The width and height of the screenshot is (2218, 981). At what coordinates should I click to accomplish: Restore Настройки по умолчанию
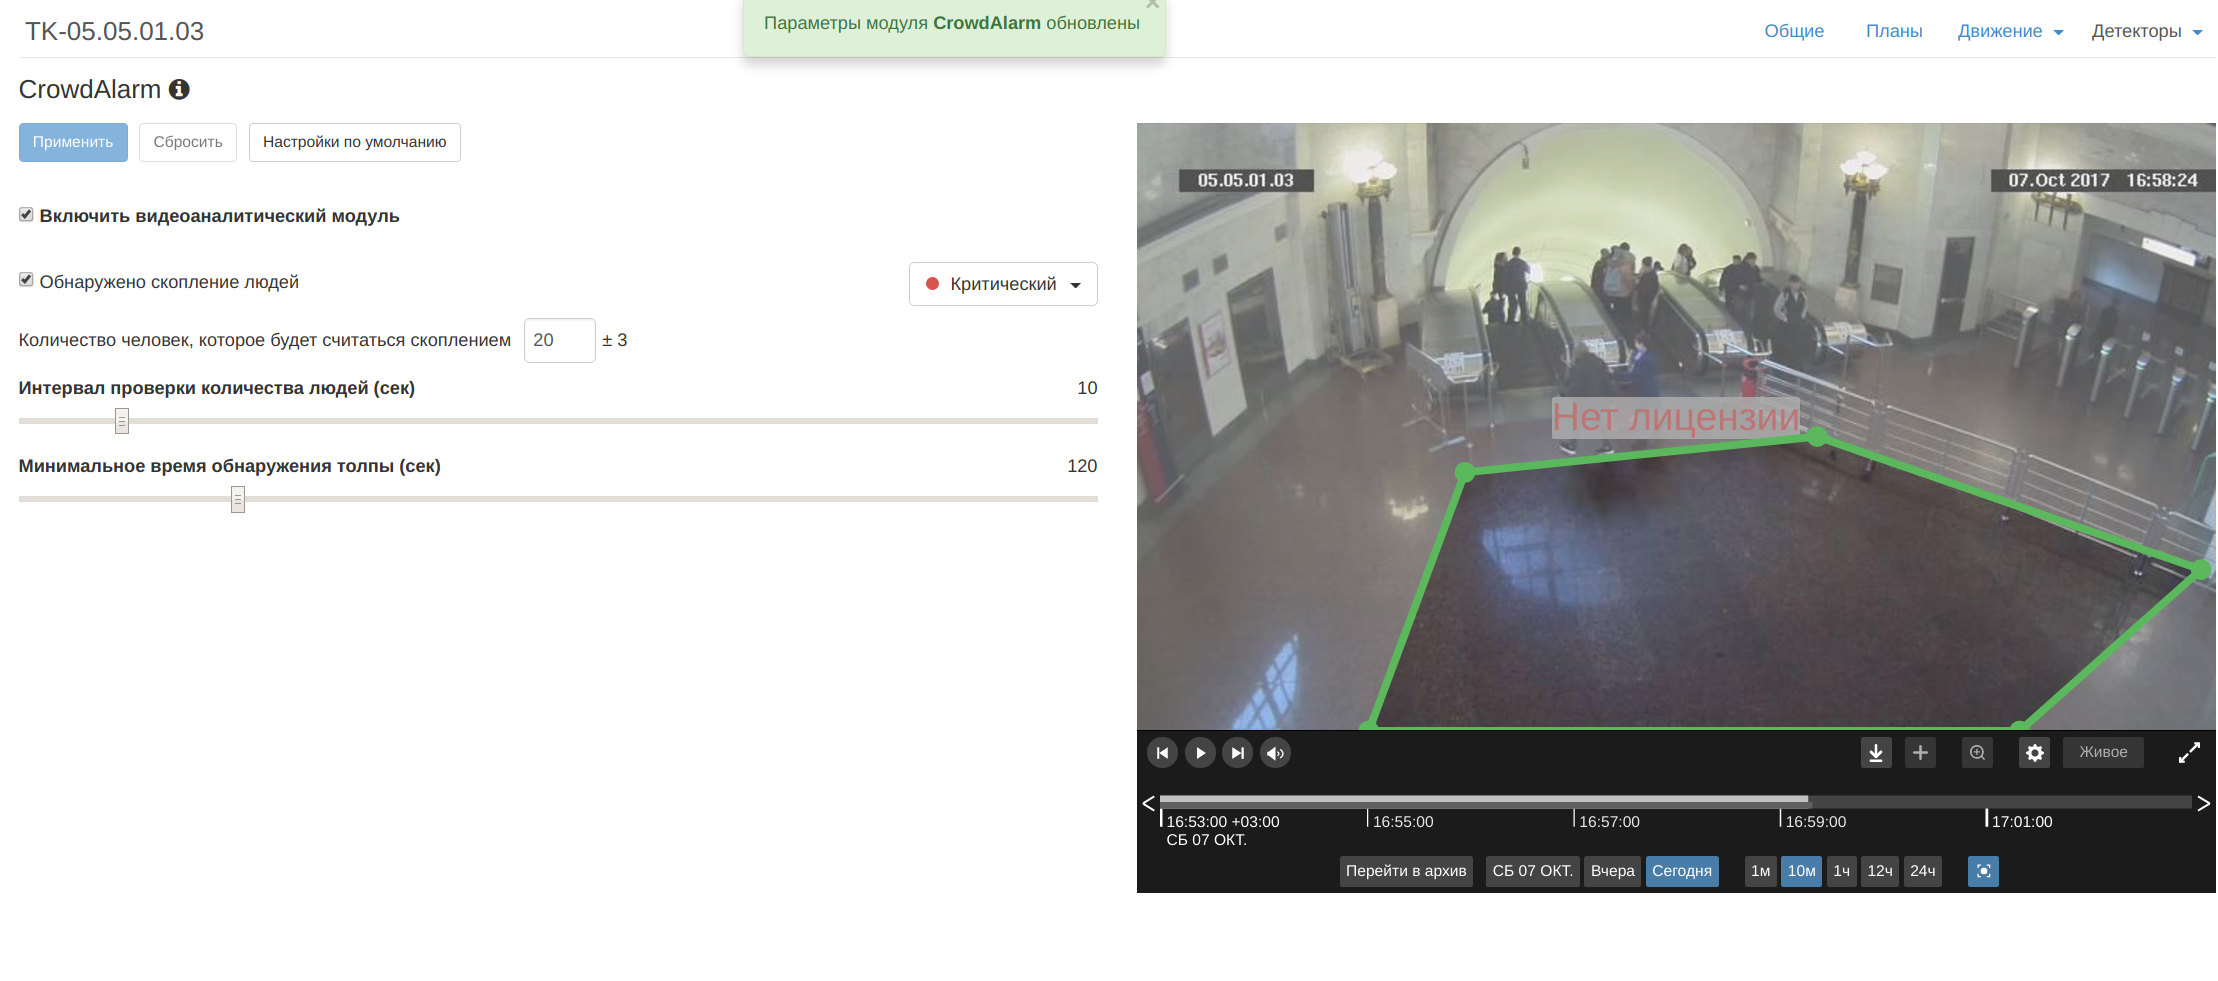(x=355, y=142)
